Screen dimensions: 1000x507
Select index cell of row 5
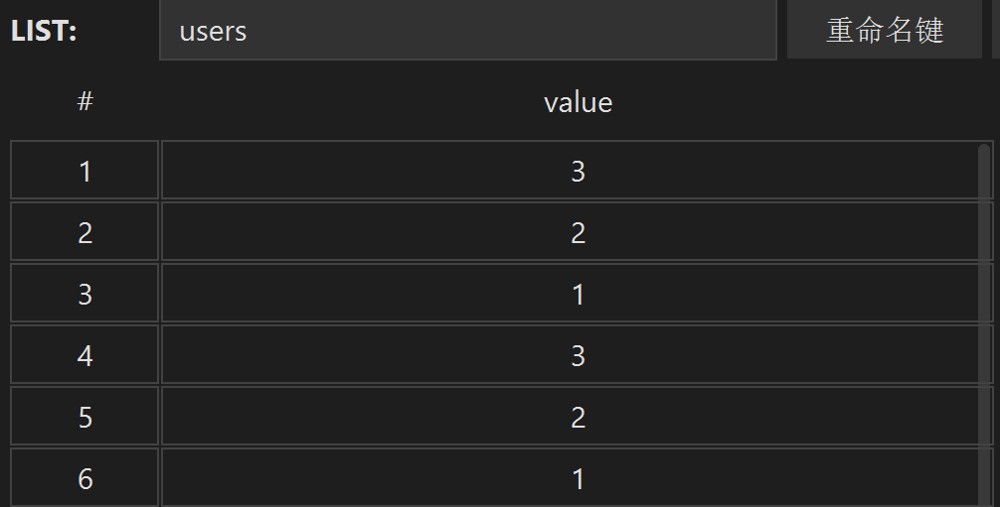[85, 416]
